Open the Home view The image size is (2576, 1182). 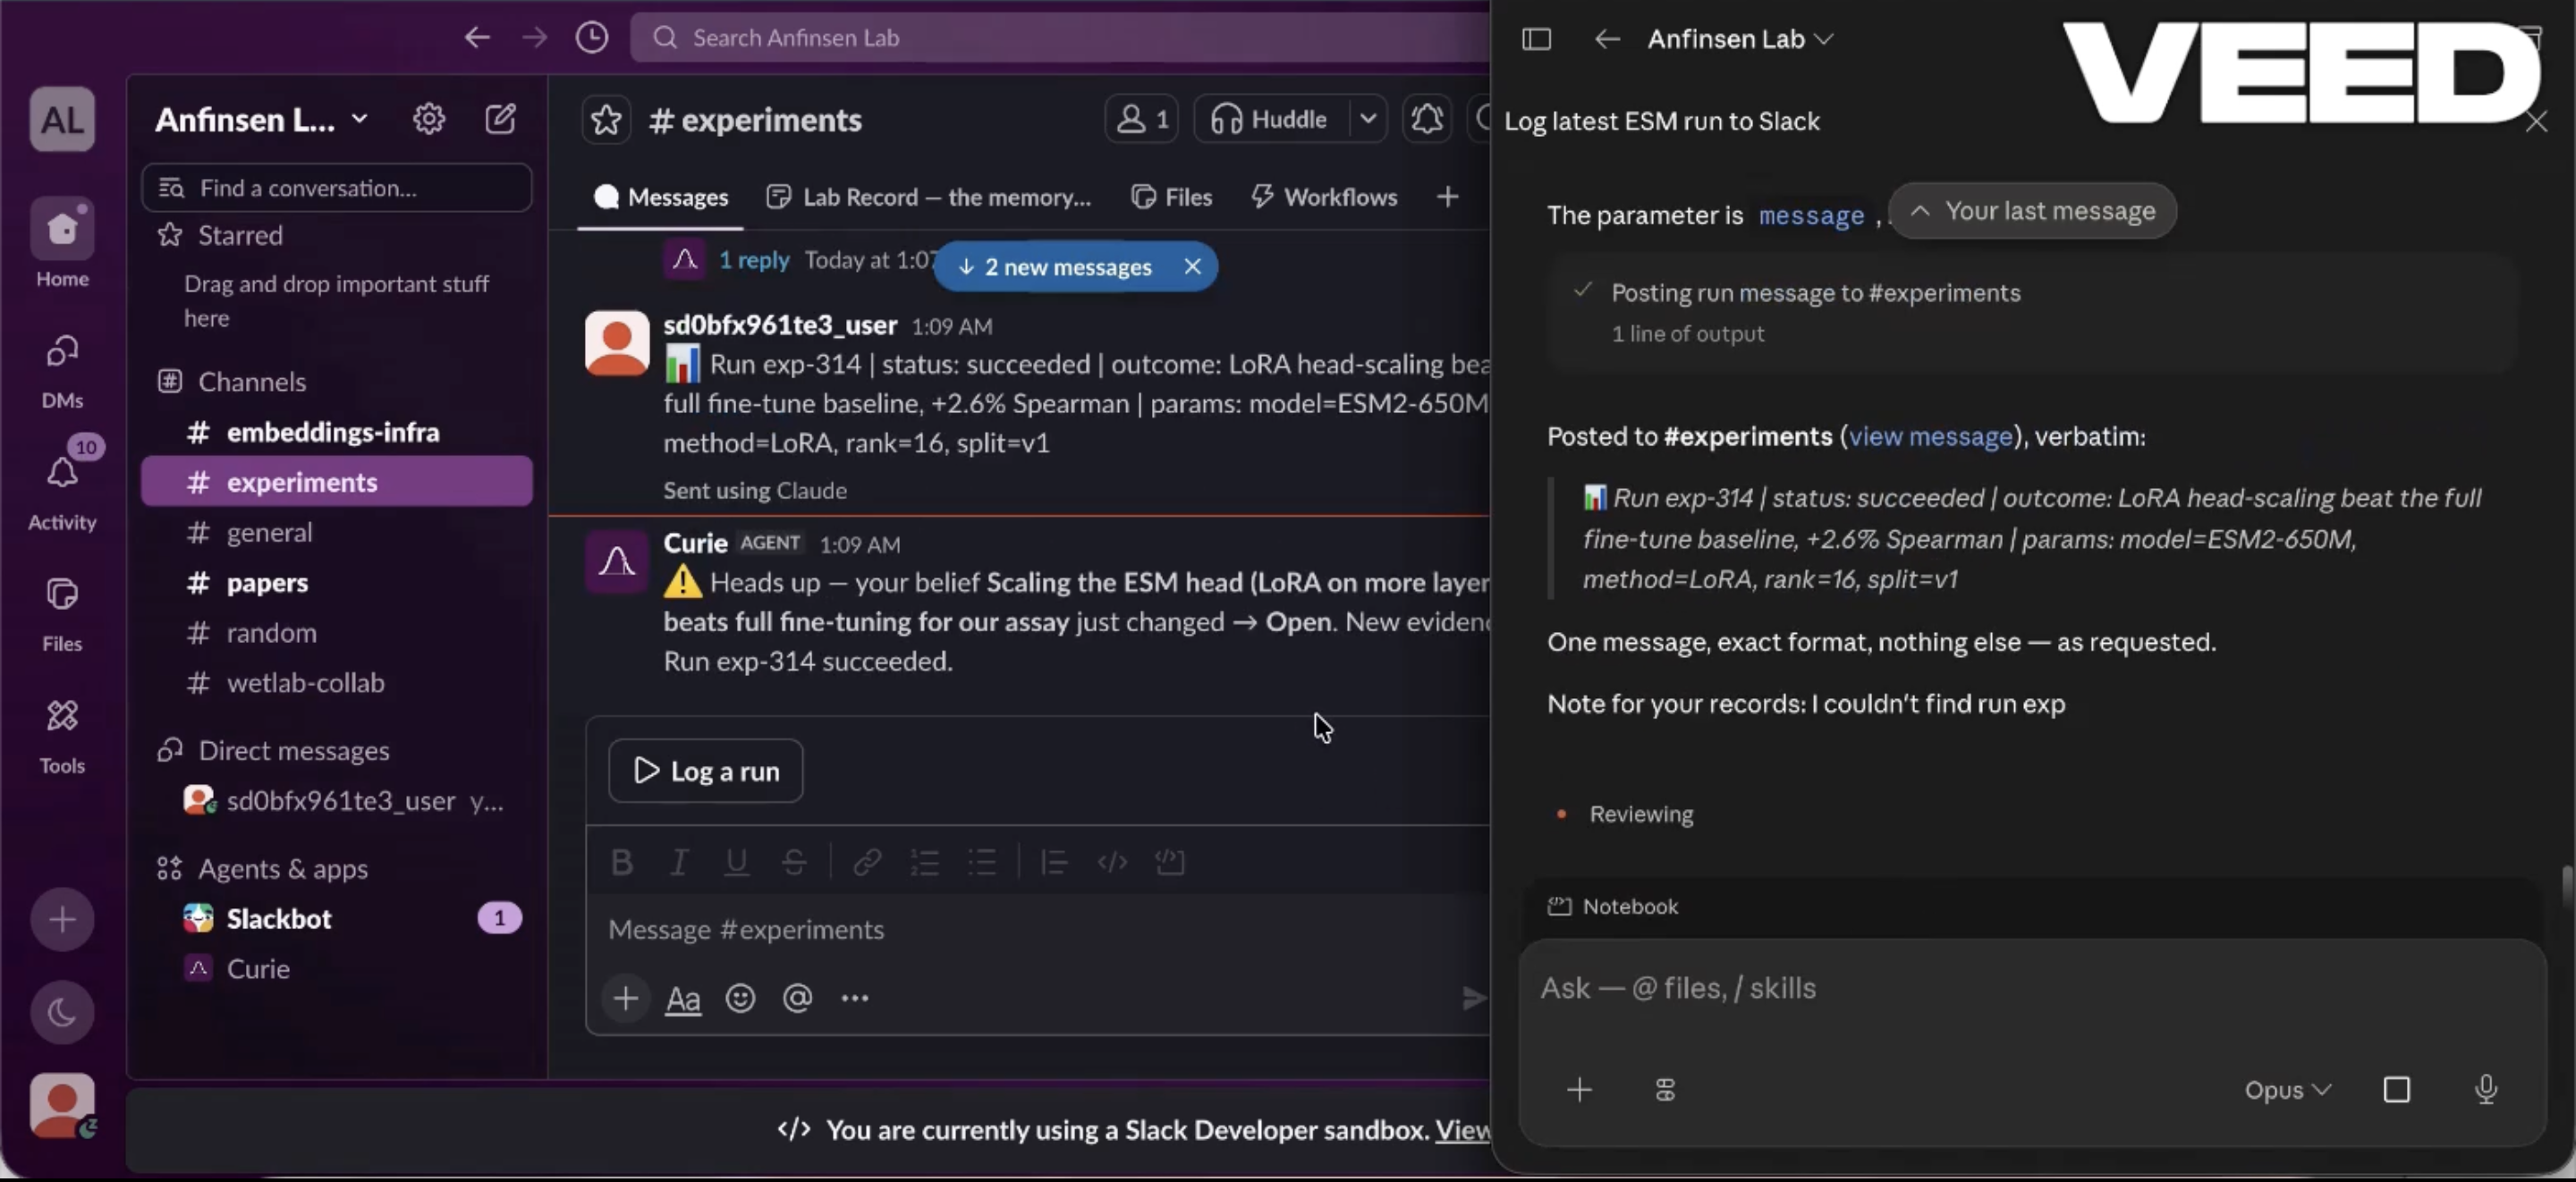pyautogui.click(x=62, y=243)
